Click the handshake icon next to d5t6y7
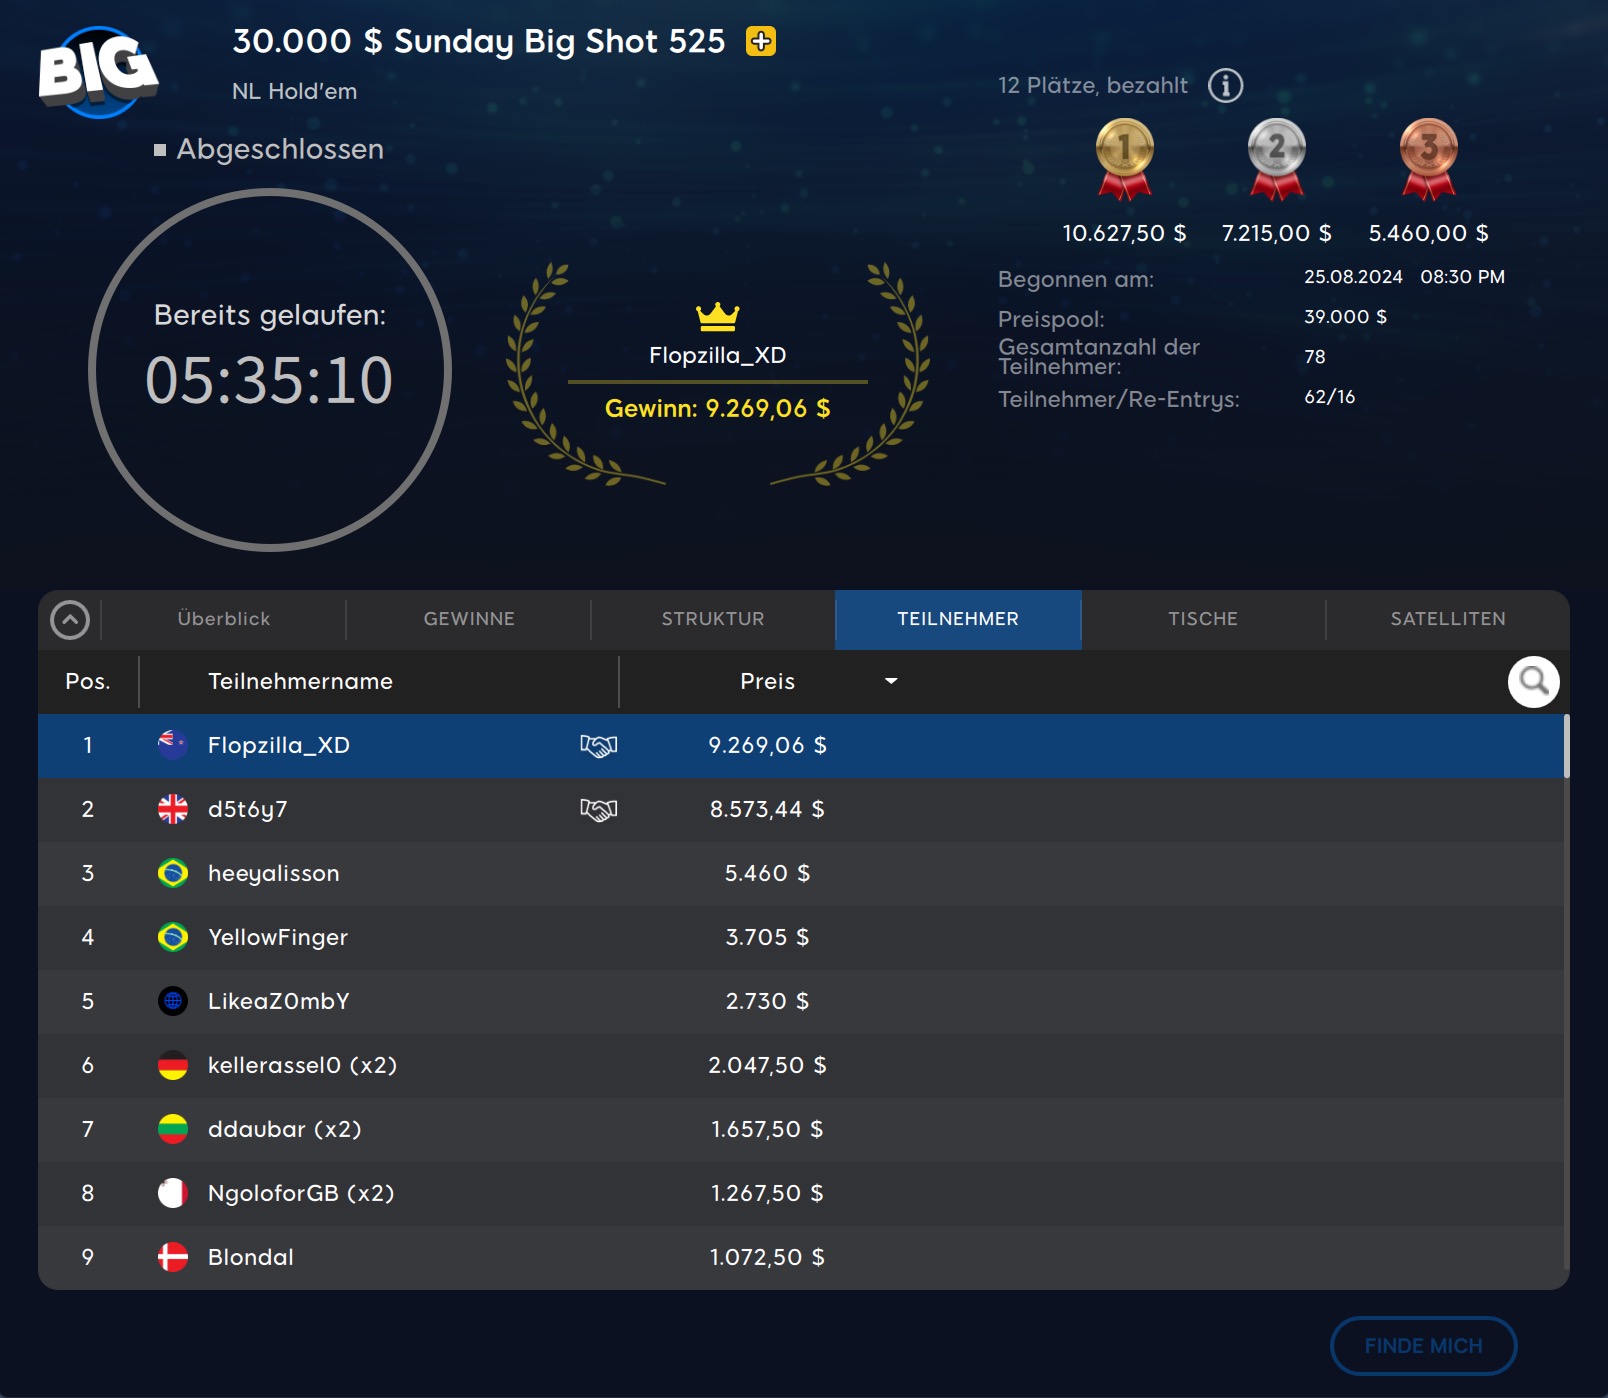This screenshot has width=1608, height=1398. coord(598,810)
